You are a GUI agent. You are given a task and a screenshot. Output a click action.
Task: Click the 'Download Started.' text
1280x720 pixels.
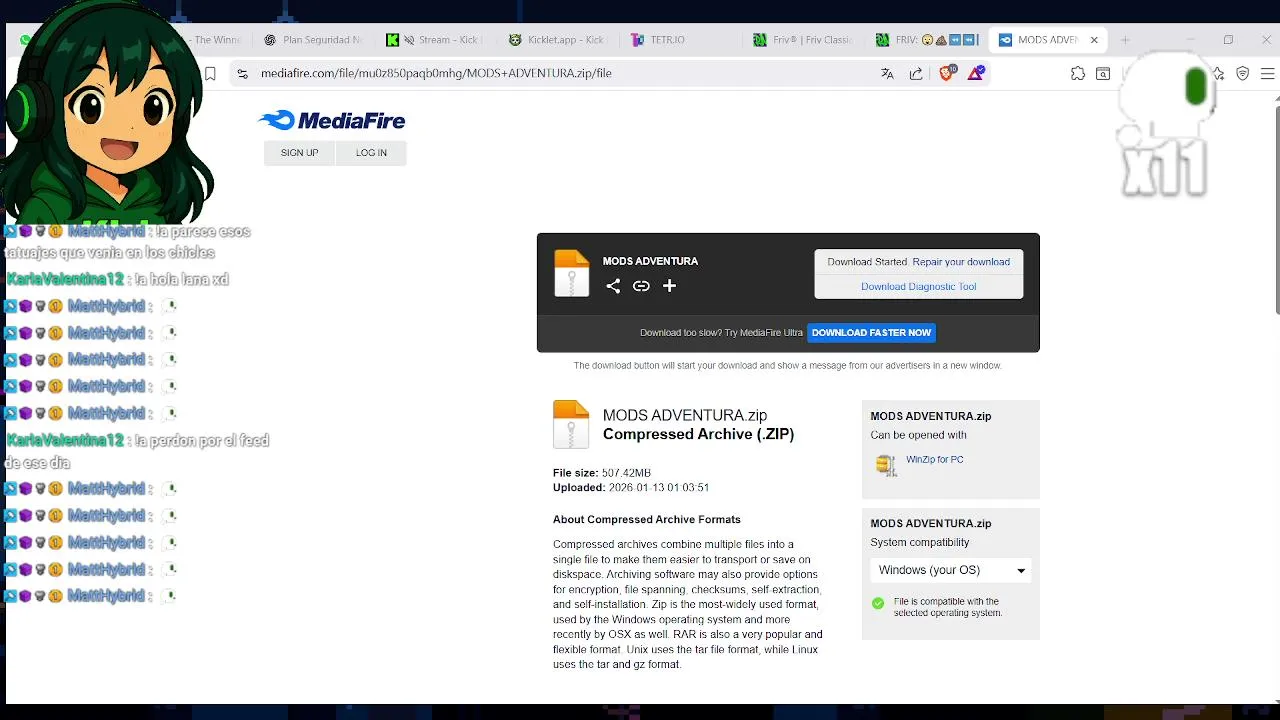[868, 262]
